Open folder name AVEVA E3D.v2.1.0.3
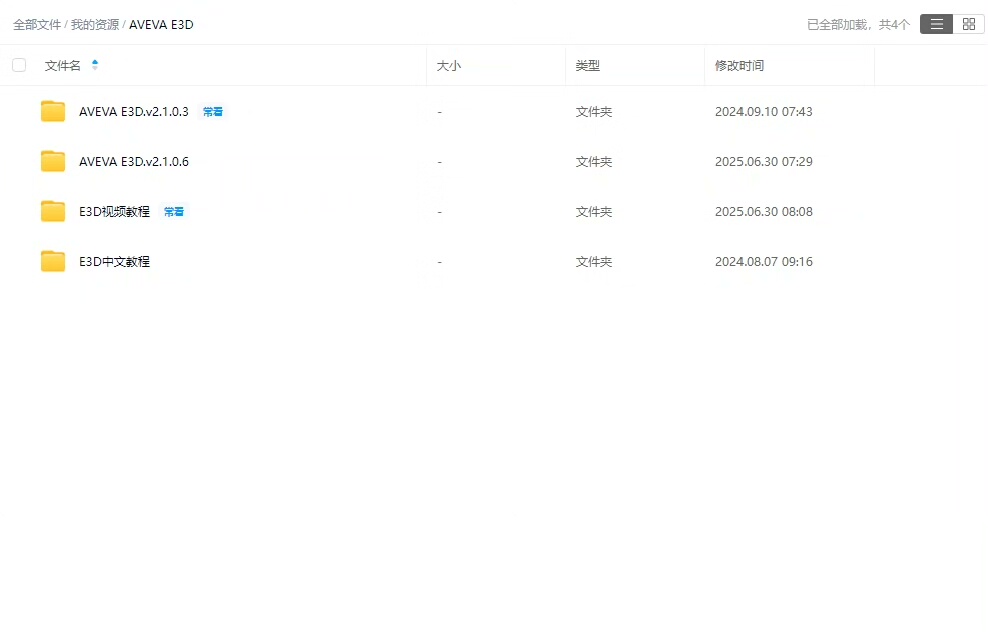The width and height of the screenshot is (988, 632). click(x=134, y=112)
